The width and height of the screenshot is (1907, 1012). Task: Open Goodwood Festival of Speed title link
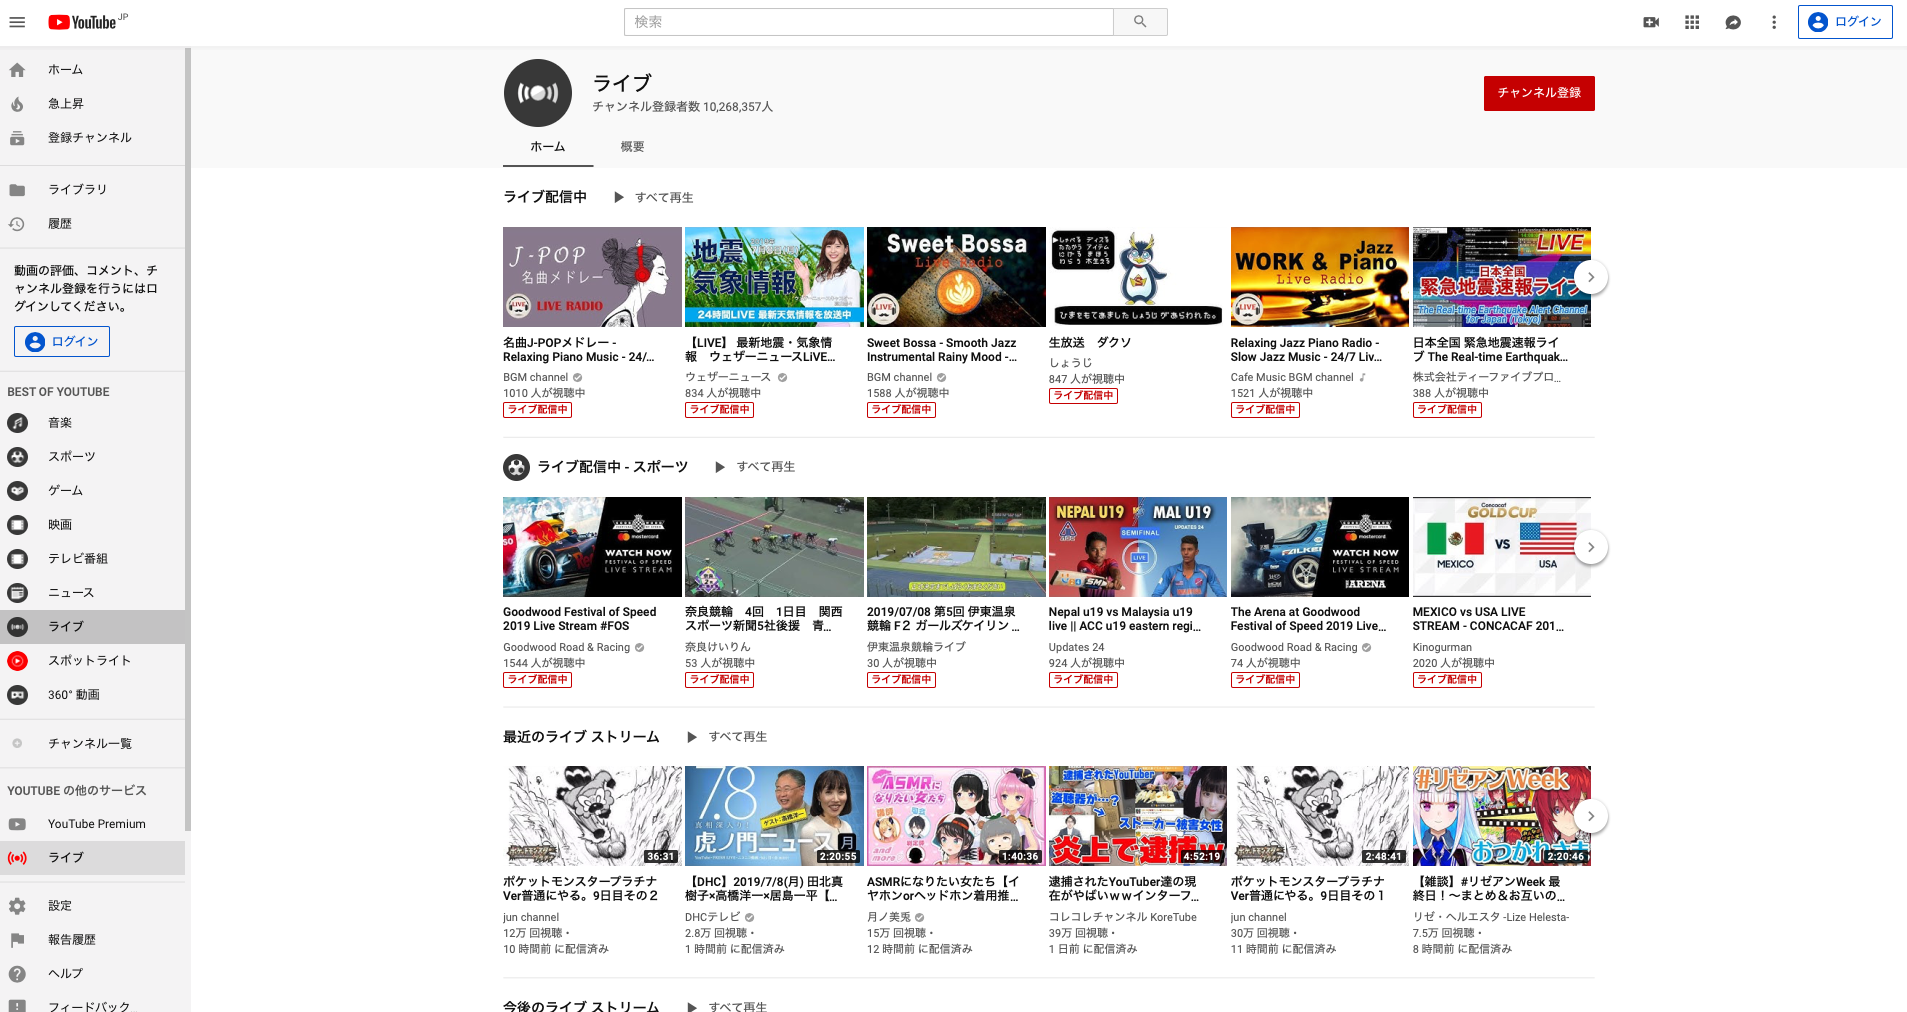(x=580, y=619)
